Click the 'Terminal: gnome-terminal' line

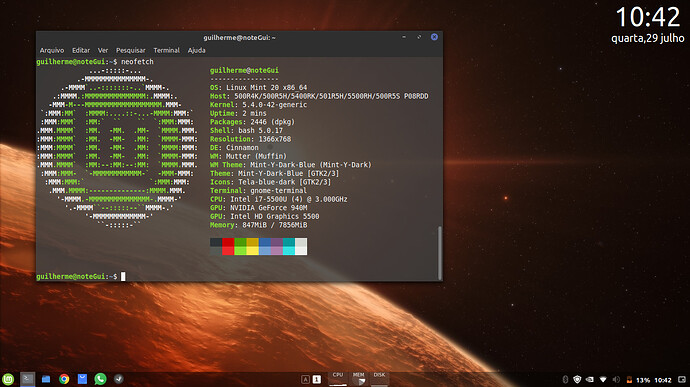[x=258, y=191]
